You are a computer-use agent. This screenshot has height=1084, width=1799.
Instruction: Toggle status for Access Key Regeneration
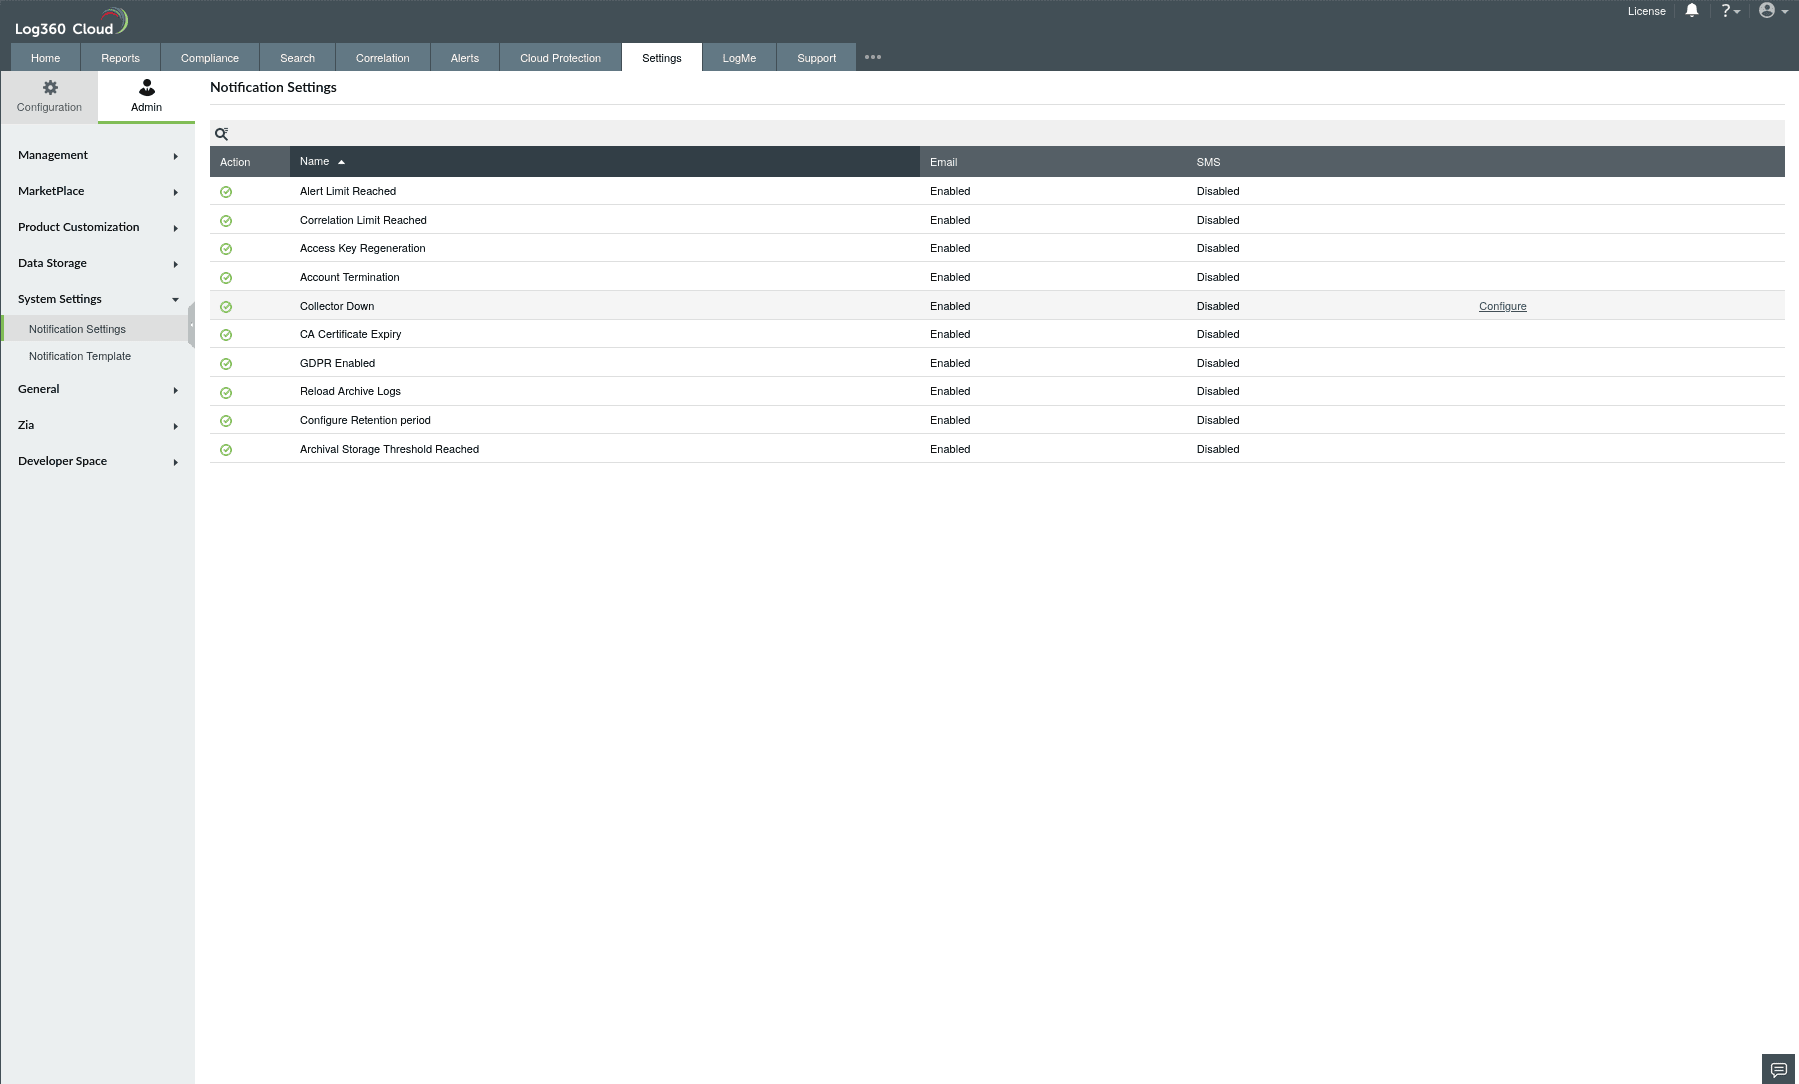coord(226,249)
